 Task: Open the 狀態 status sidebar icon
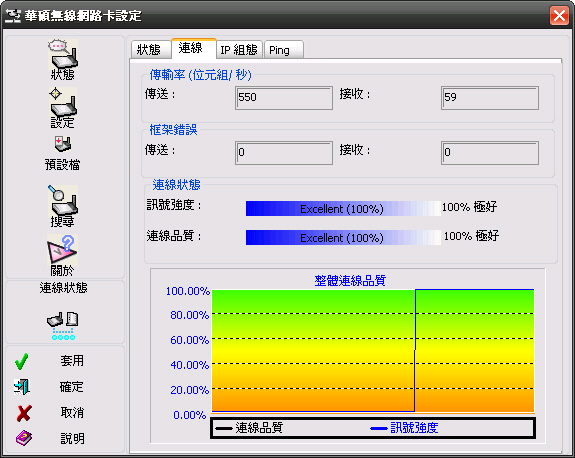pos(63,60)
